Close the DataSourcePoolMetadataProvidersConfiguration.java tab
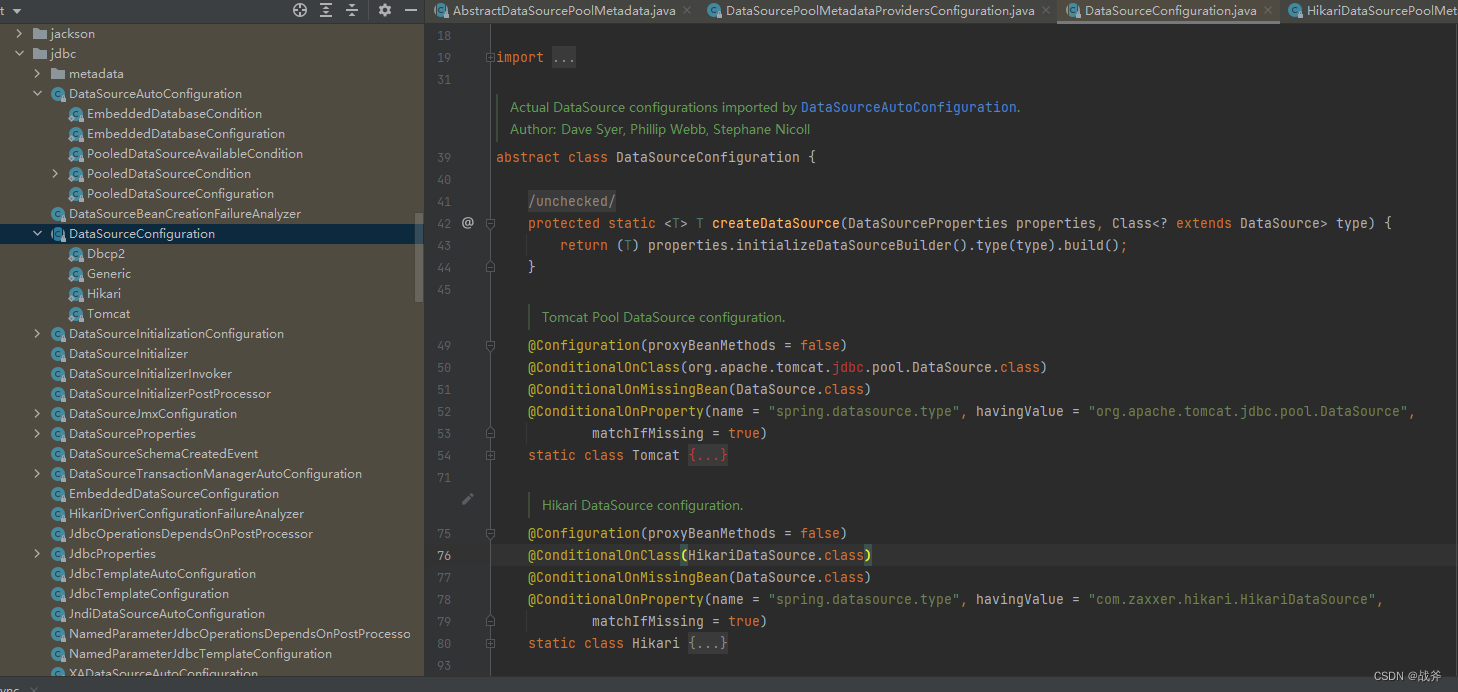1458x692 pixels. (1047, 11)
